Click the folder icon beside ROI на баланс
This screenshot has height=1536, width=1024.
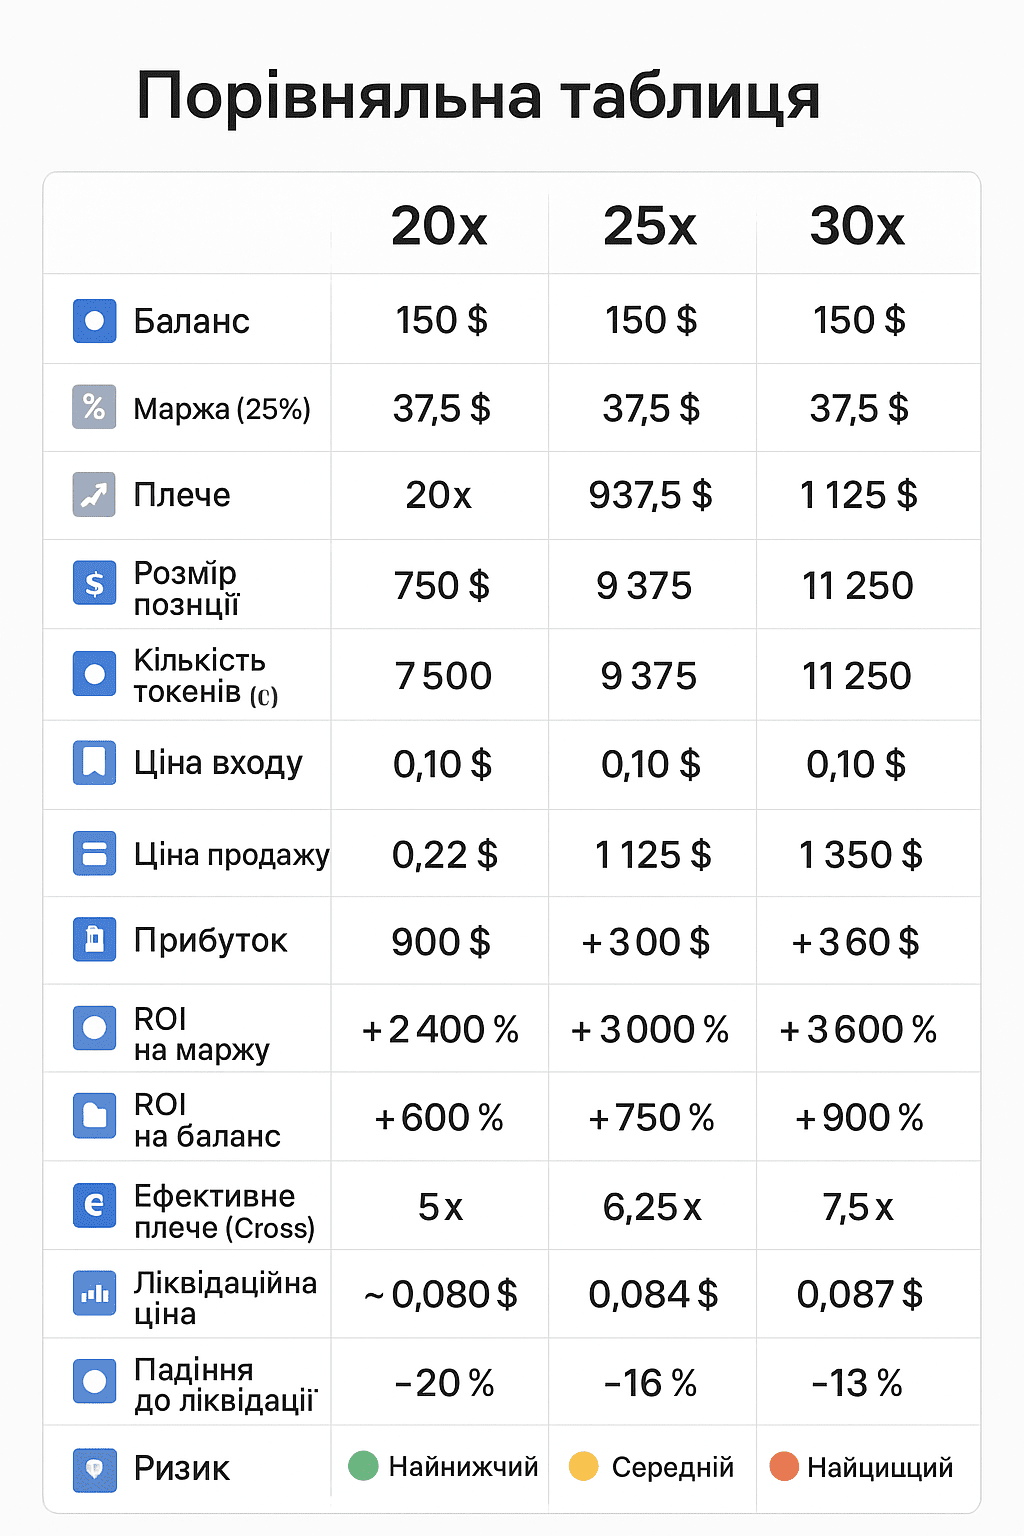pyautogui.click(x=94, y=1116)
